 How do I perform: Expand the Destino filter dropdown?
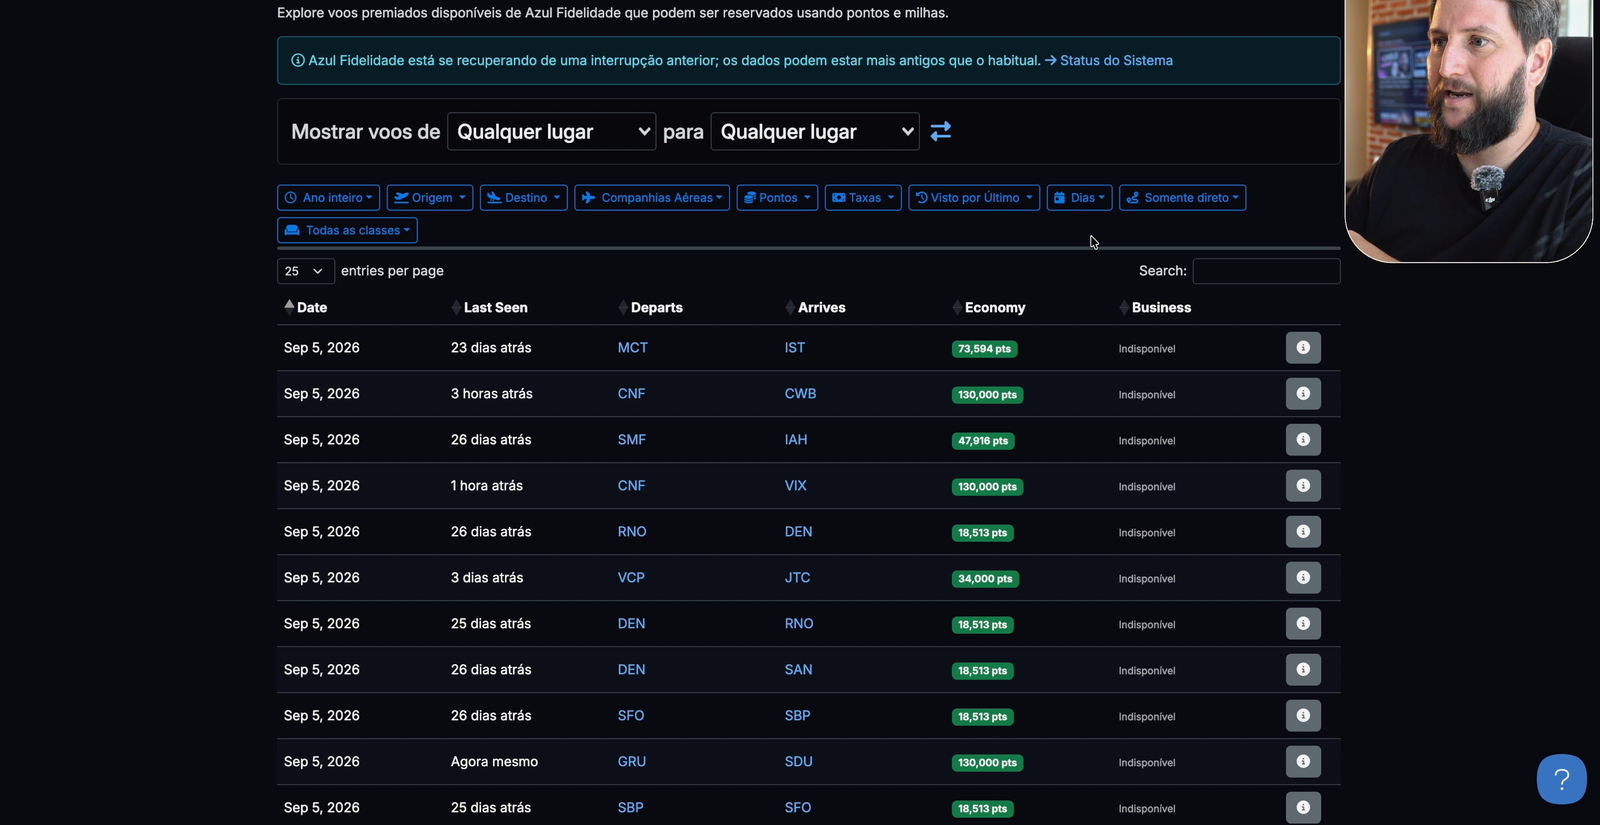click(x=524, y=198)
